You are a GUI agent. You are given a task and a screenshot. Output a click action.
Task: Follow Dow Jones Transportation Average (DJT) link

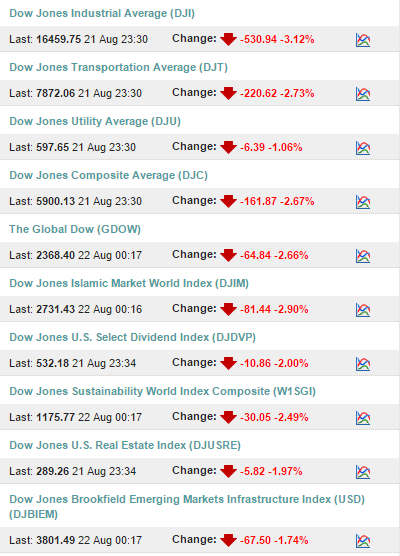(x=118, y=67)
